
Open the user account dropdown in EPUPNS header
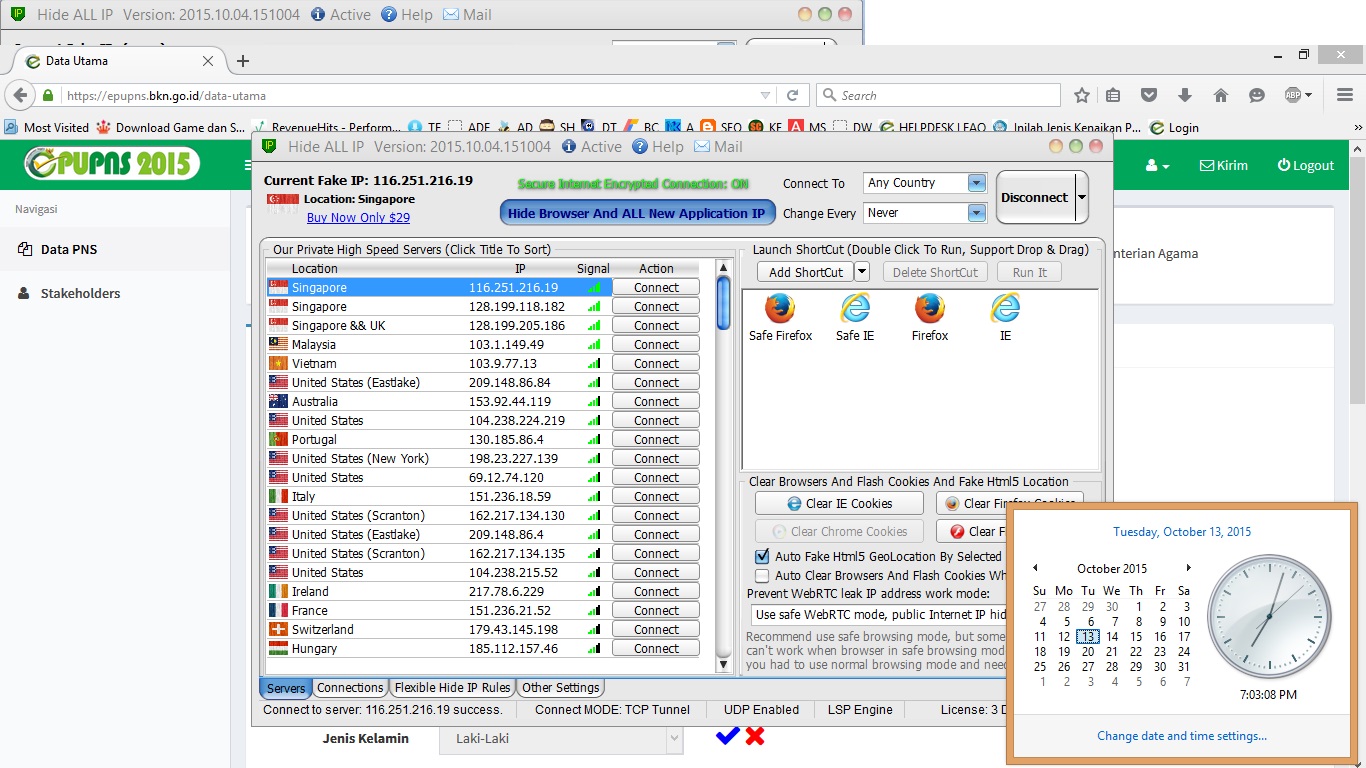click(x=1158, y=165)
